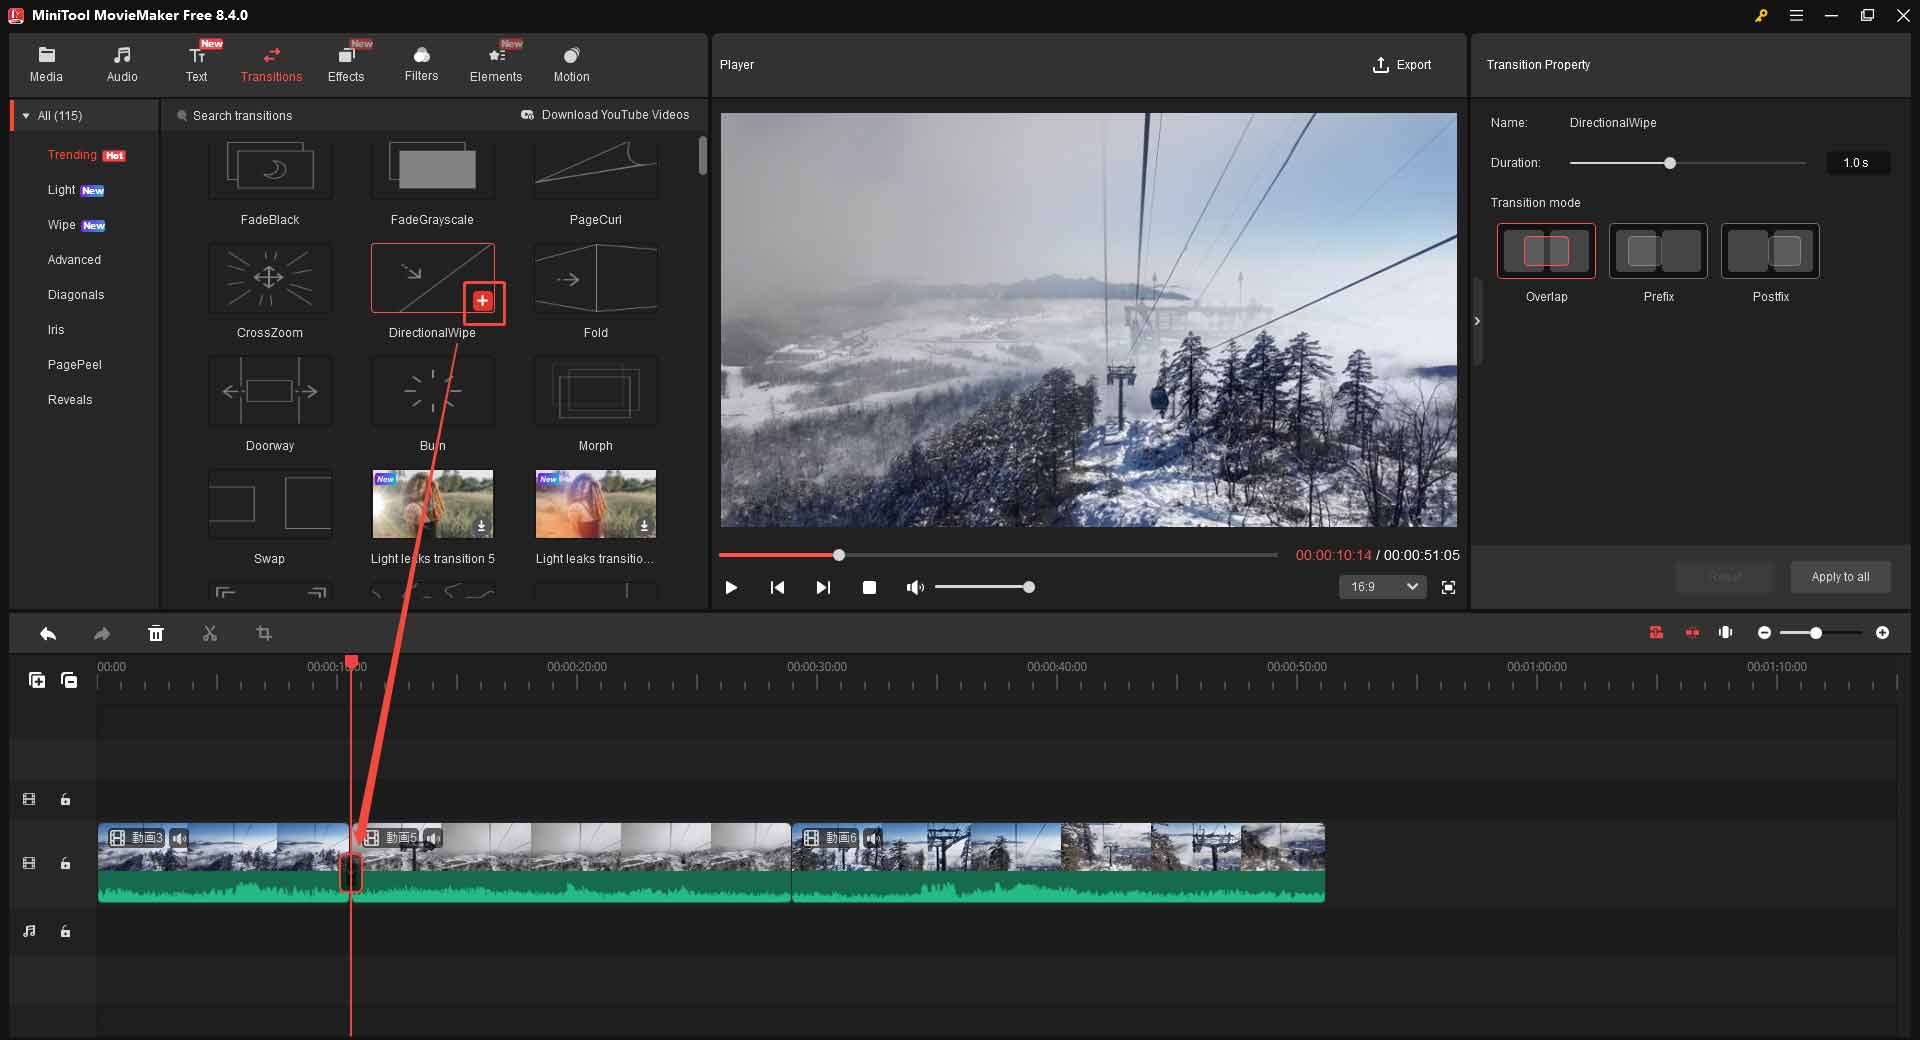1920x1040 pixels.
Task: Open the Trending transitions category
Action: [x=72, y=155]
